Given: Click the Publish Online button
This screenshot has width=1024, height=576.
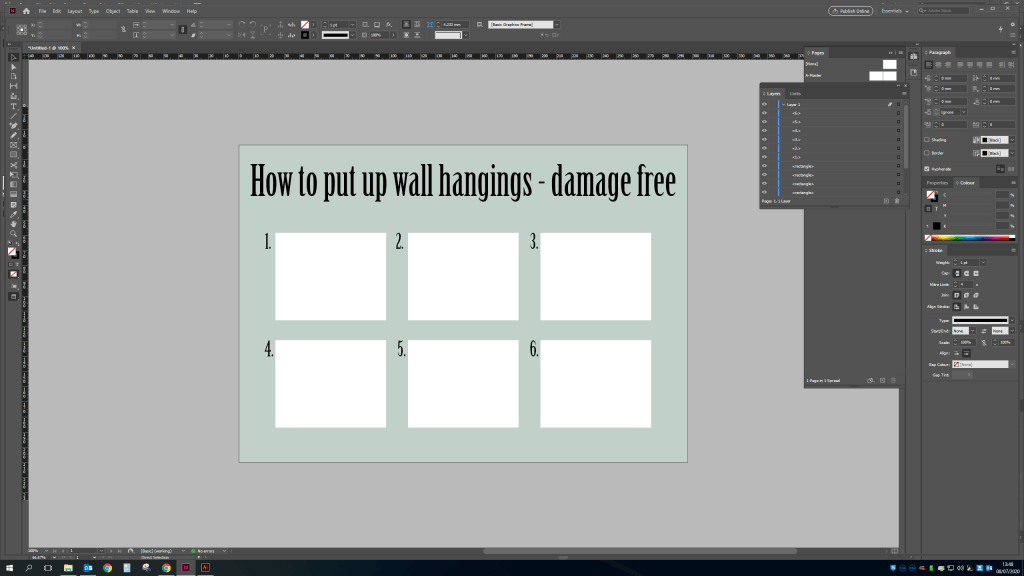Looking at the screenshot, I should [849, 11].
